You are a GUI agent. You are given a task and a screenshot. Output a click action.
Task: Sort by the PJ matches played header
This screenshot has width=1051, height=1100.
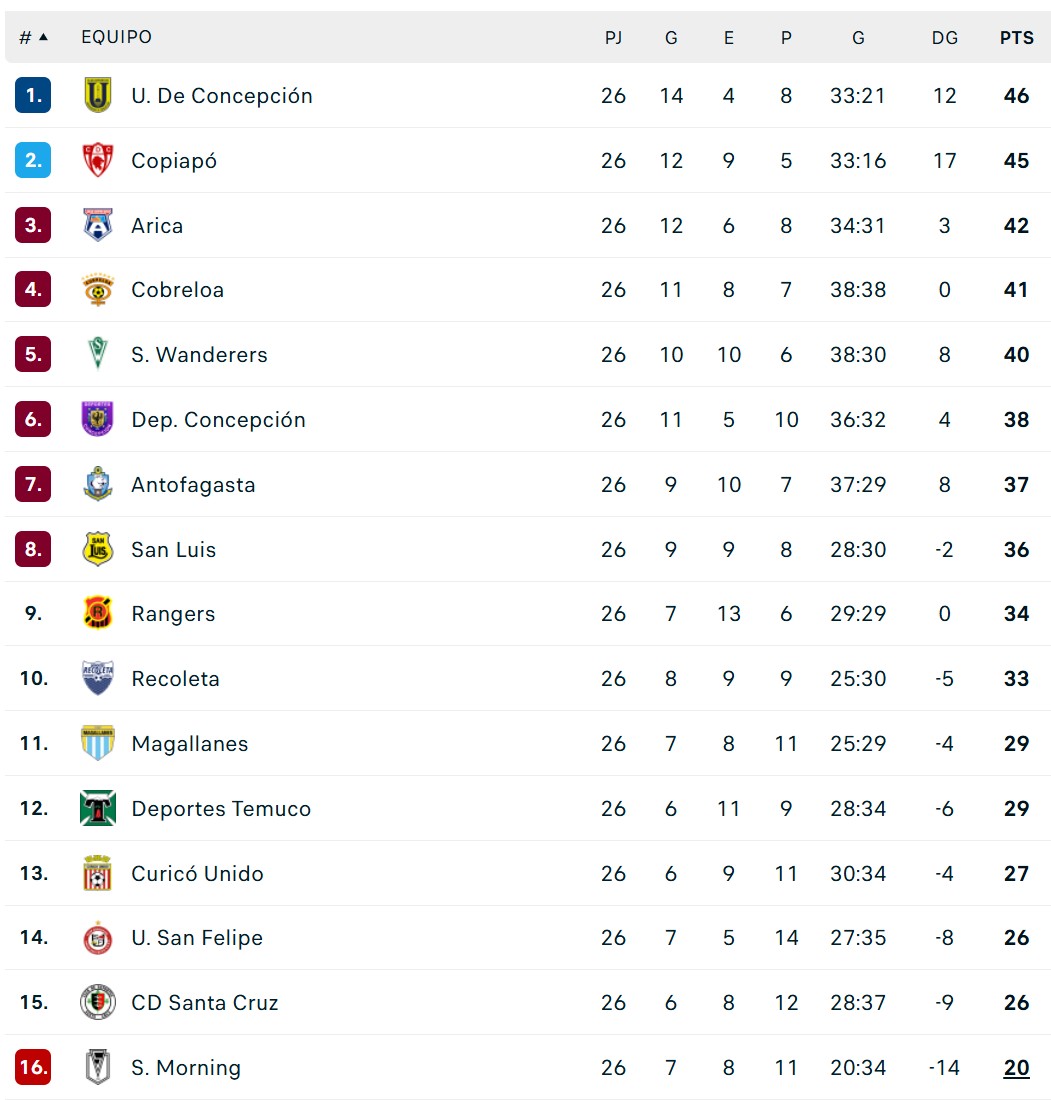pyautogui.click(x=613, y=38)
